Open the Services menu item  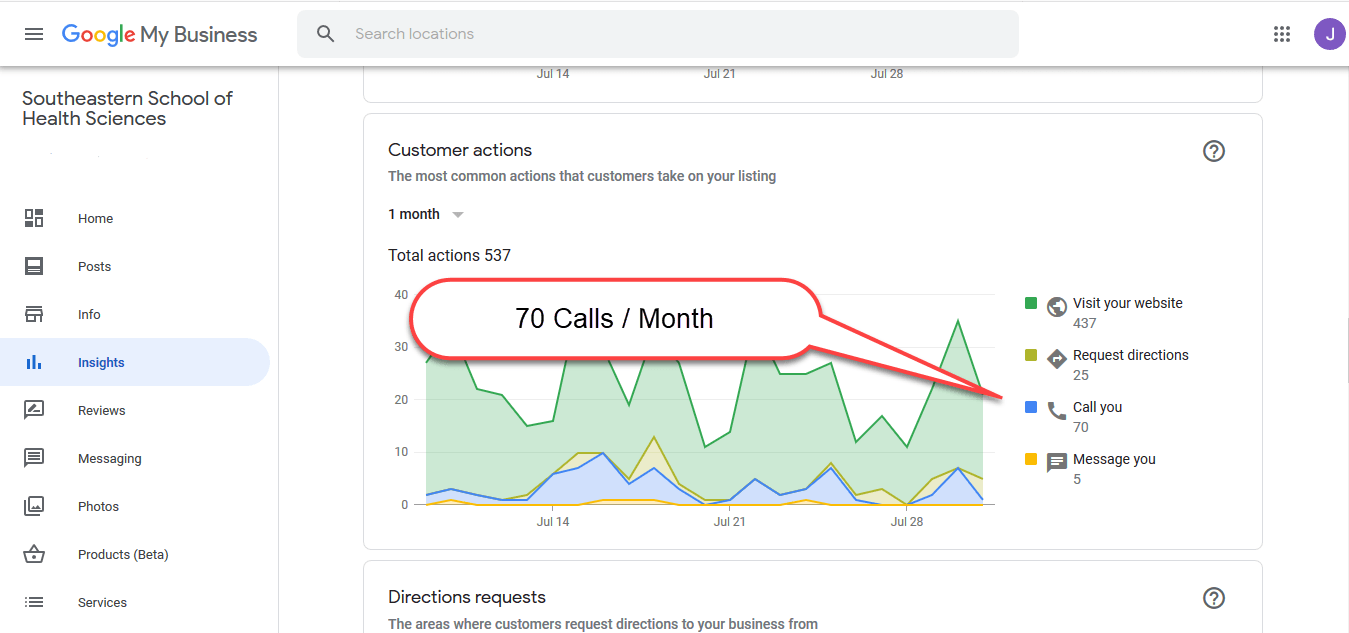(102, 602)
